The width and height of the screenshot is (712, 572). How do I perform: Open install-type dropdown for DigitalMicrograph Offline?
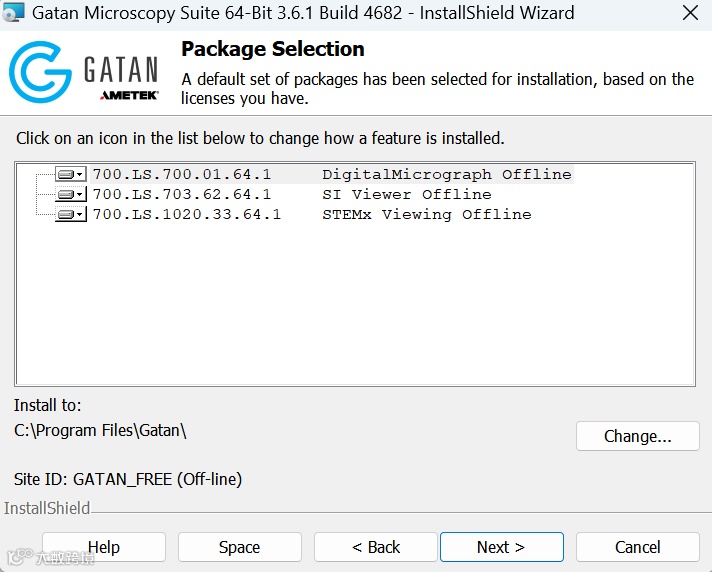(71, 174)
